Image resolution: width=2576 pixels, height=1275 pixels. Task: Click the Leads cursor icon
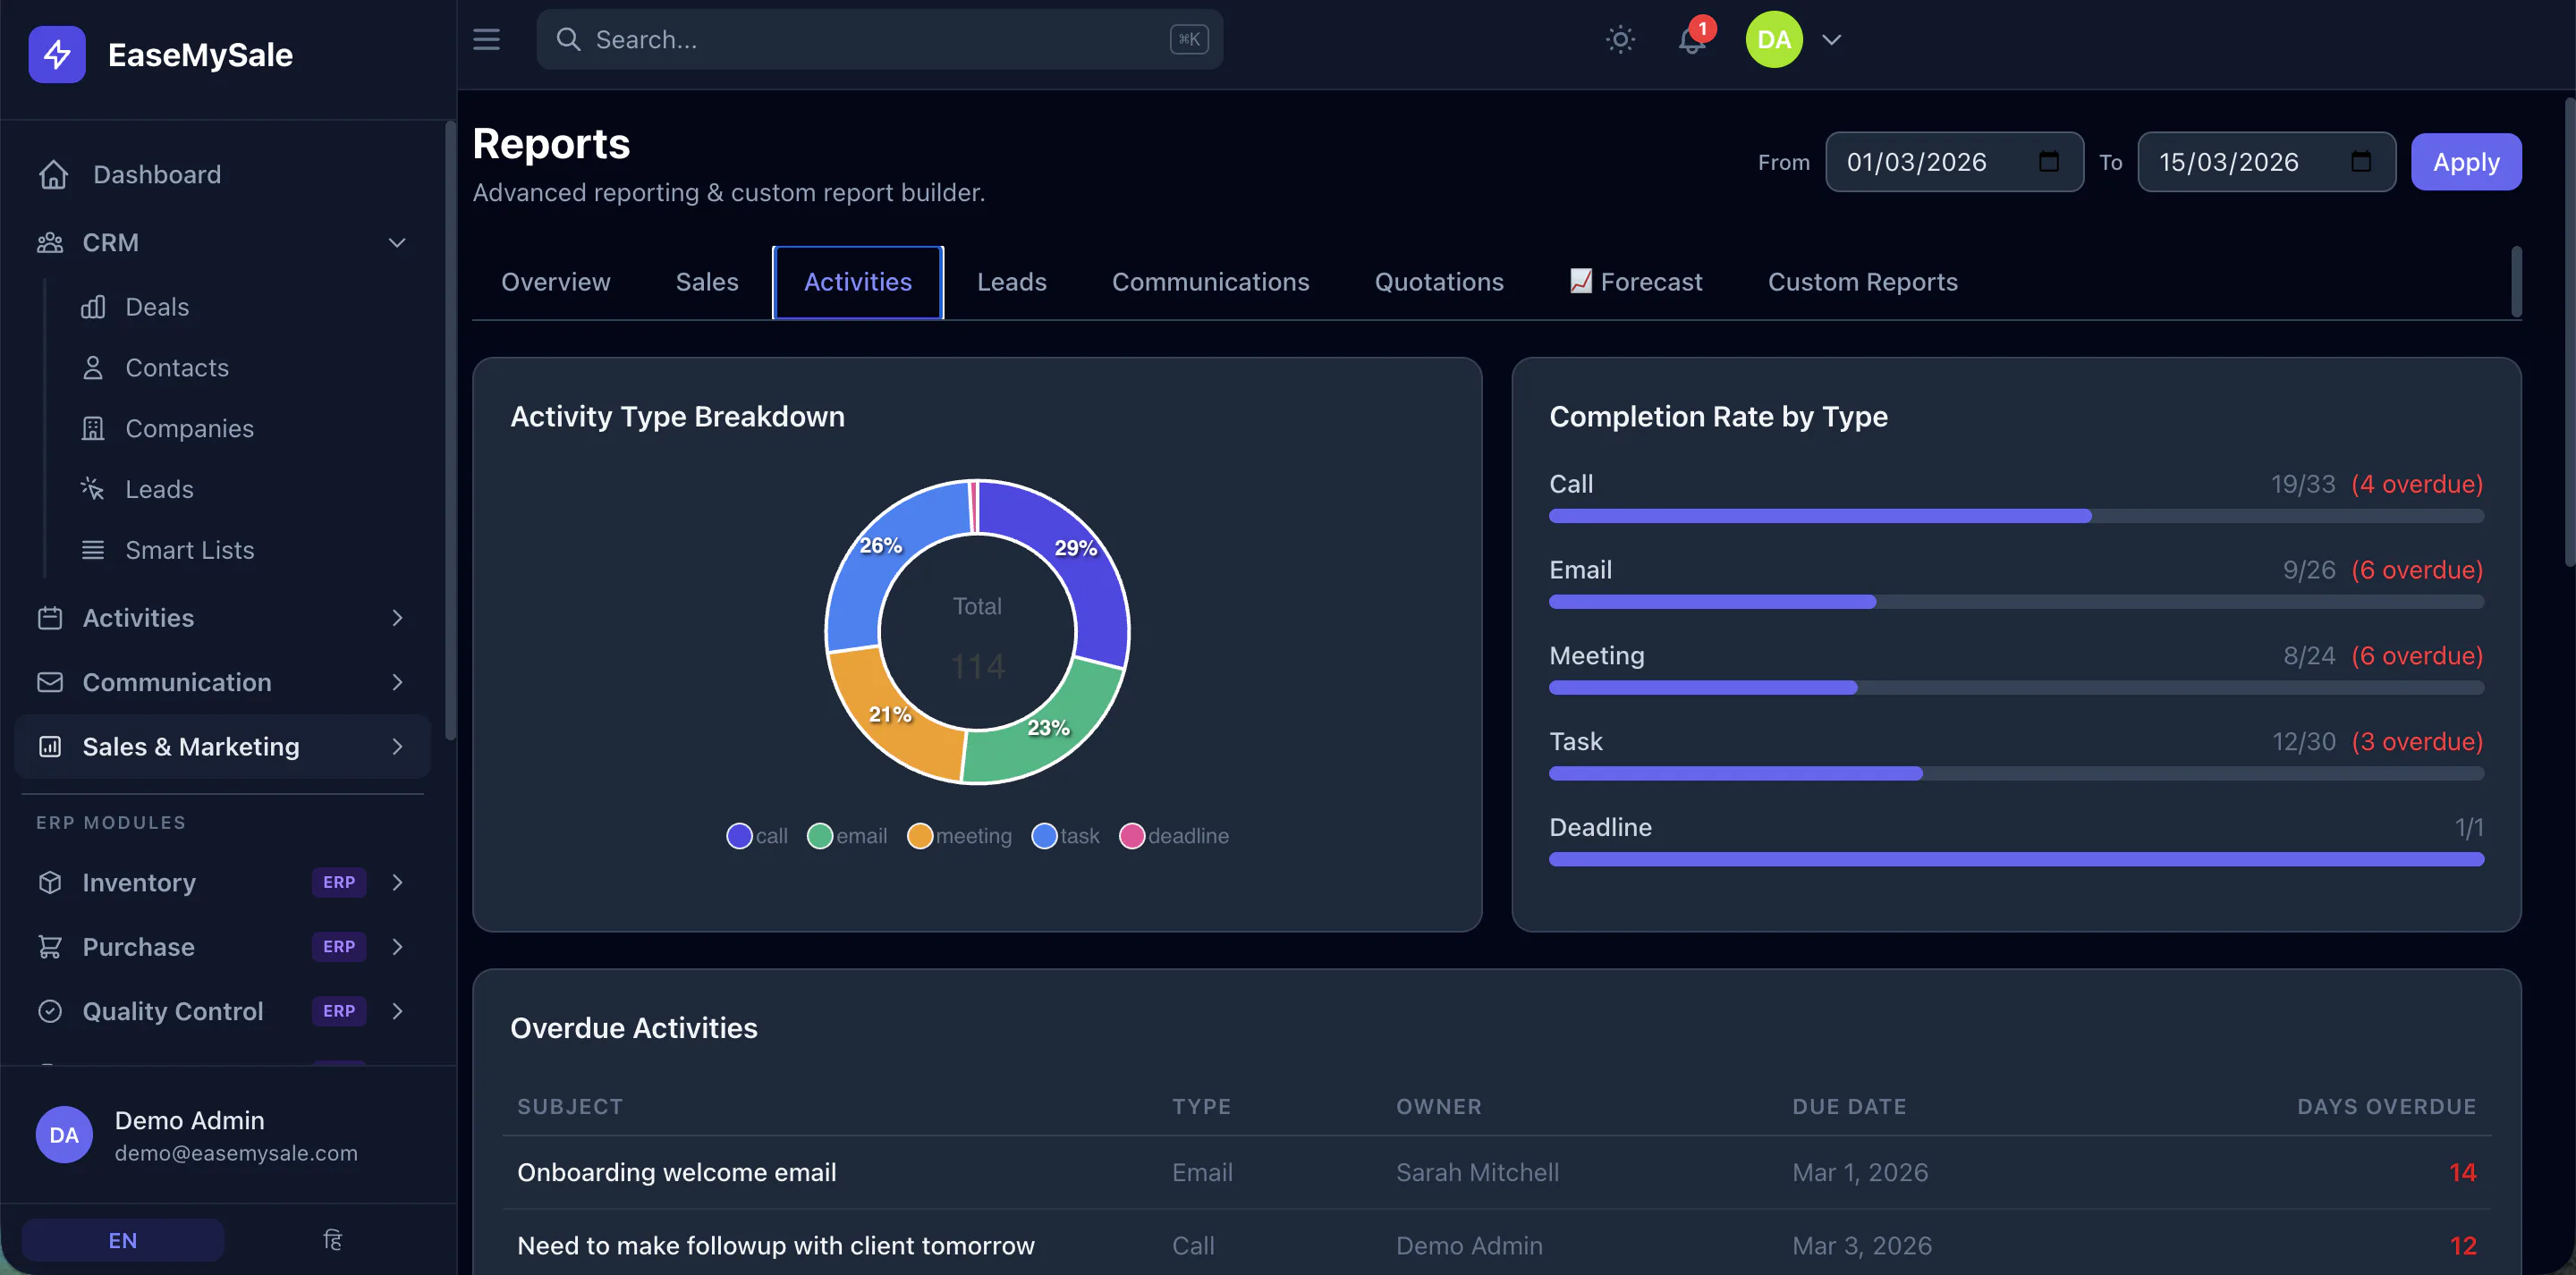coord(92,489)
